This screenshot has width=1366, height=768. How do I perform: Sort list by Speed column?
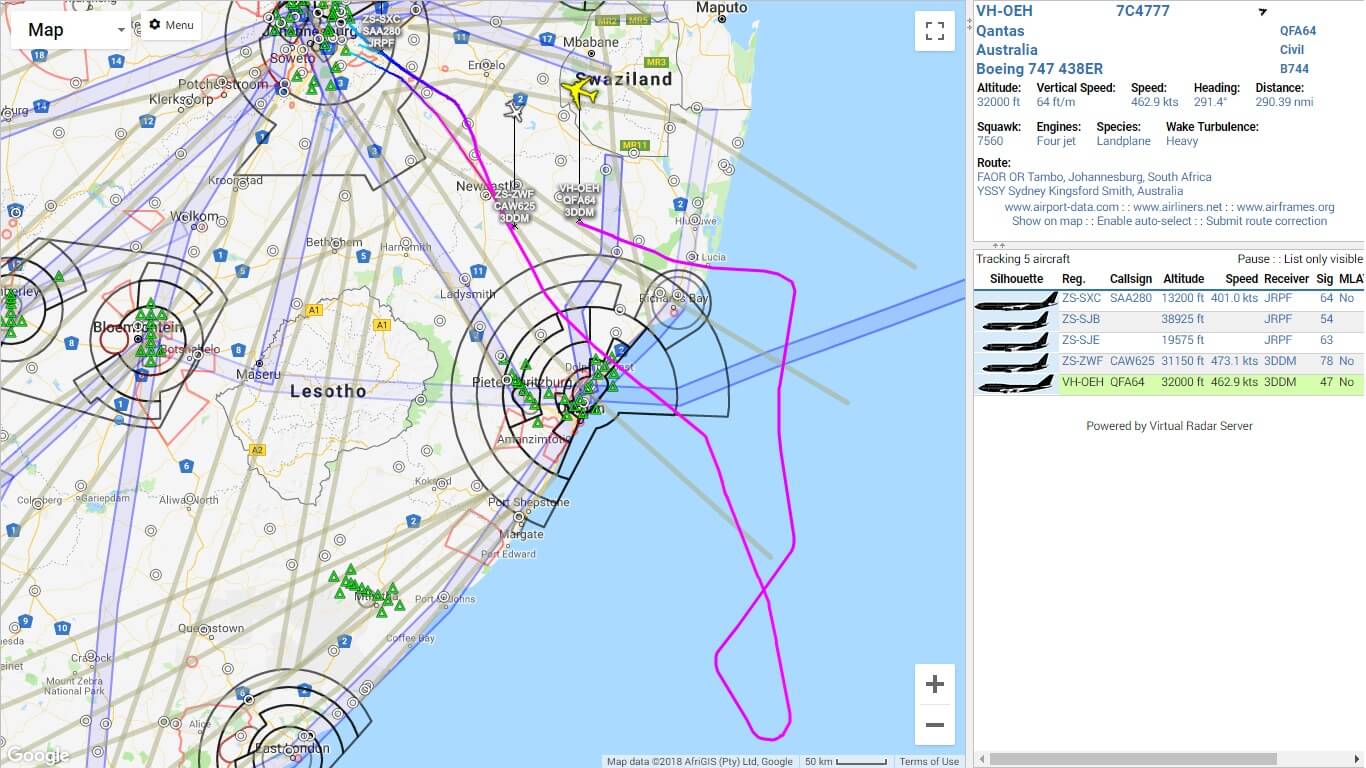(x=1241, y=279)
